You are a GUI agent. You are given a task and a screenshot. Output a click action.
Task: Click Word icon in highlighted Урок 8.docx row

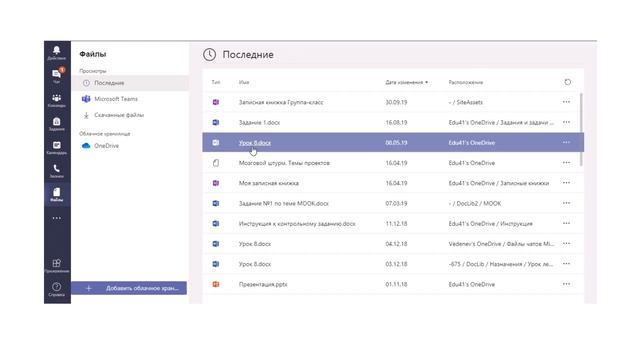pyautogui.click(x=216, y=142)
